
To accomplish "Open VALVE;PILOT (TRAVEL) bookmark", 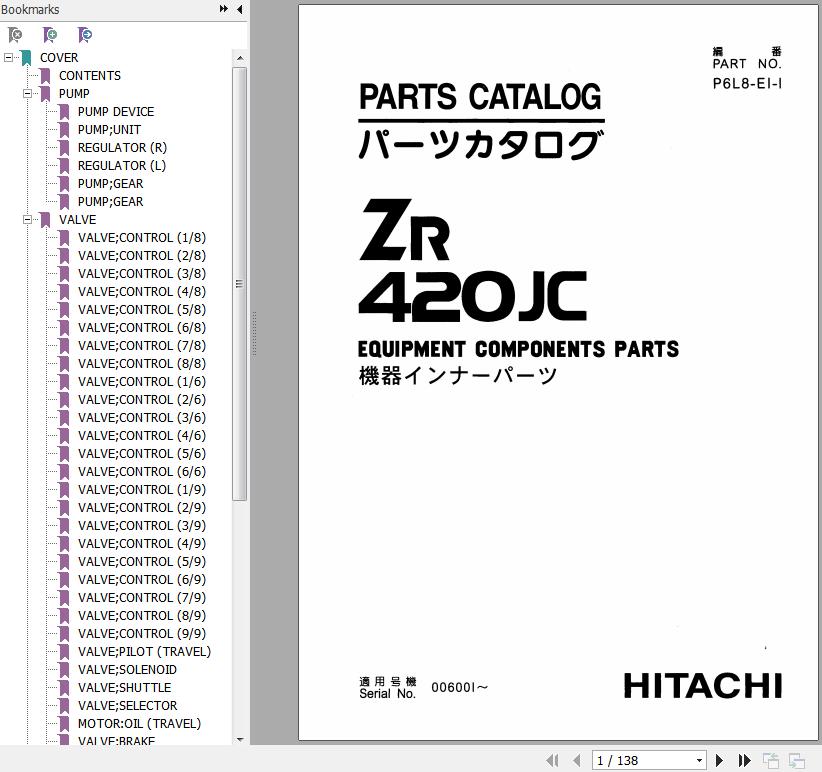I will tap(144, 651).
